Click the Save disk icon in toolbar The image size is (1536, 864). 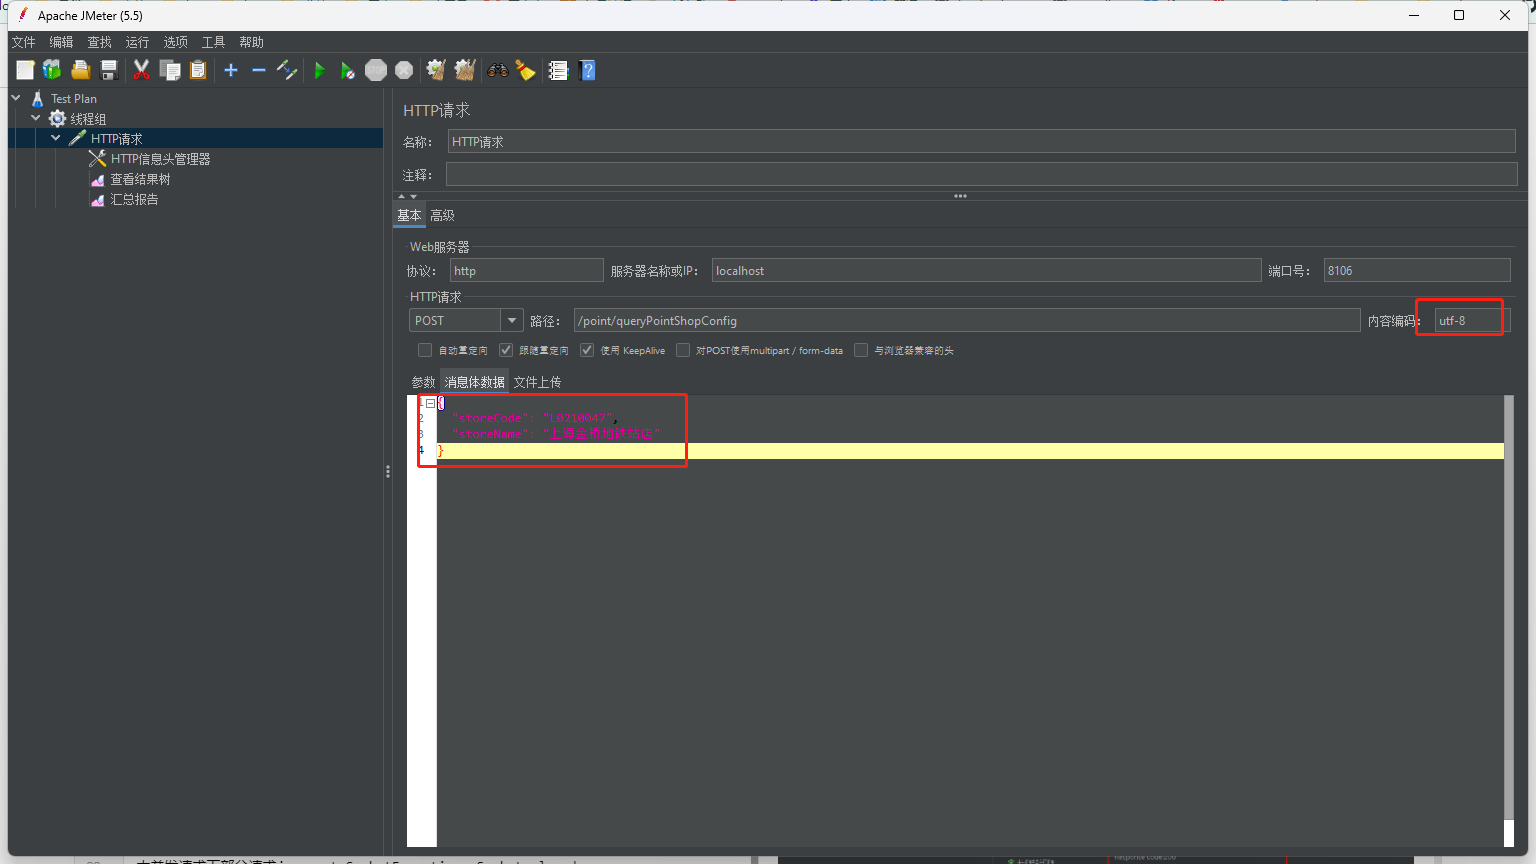[x=109, y=70]
